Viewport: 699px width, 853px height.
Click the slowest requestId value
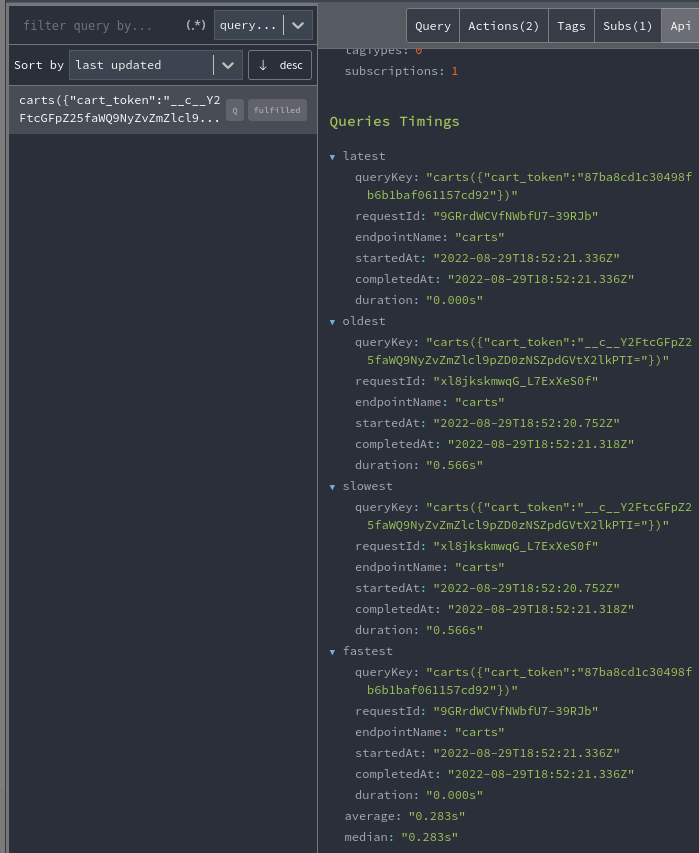[x=516, y=546]
